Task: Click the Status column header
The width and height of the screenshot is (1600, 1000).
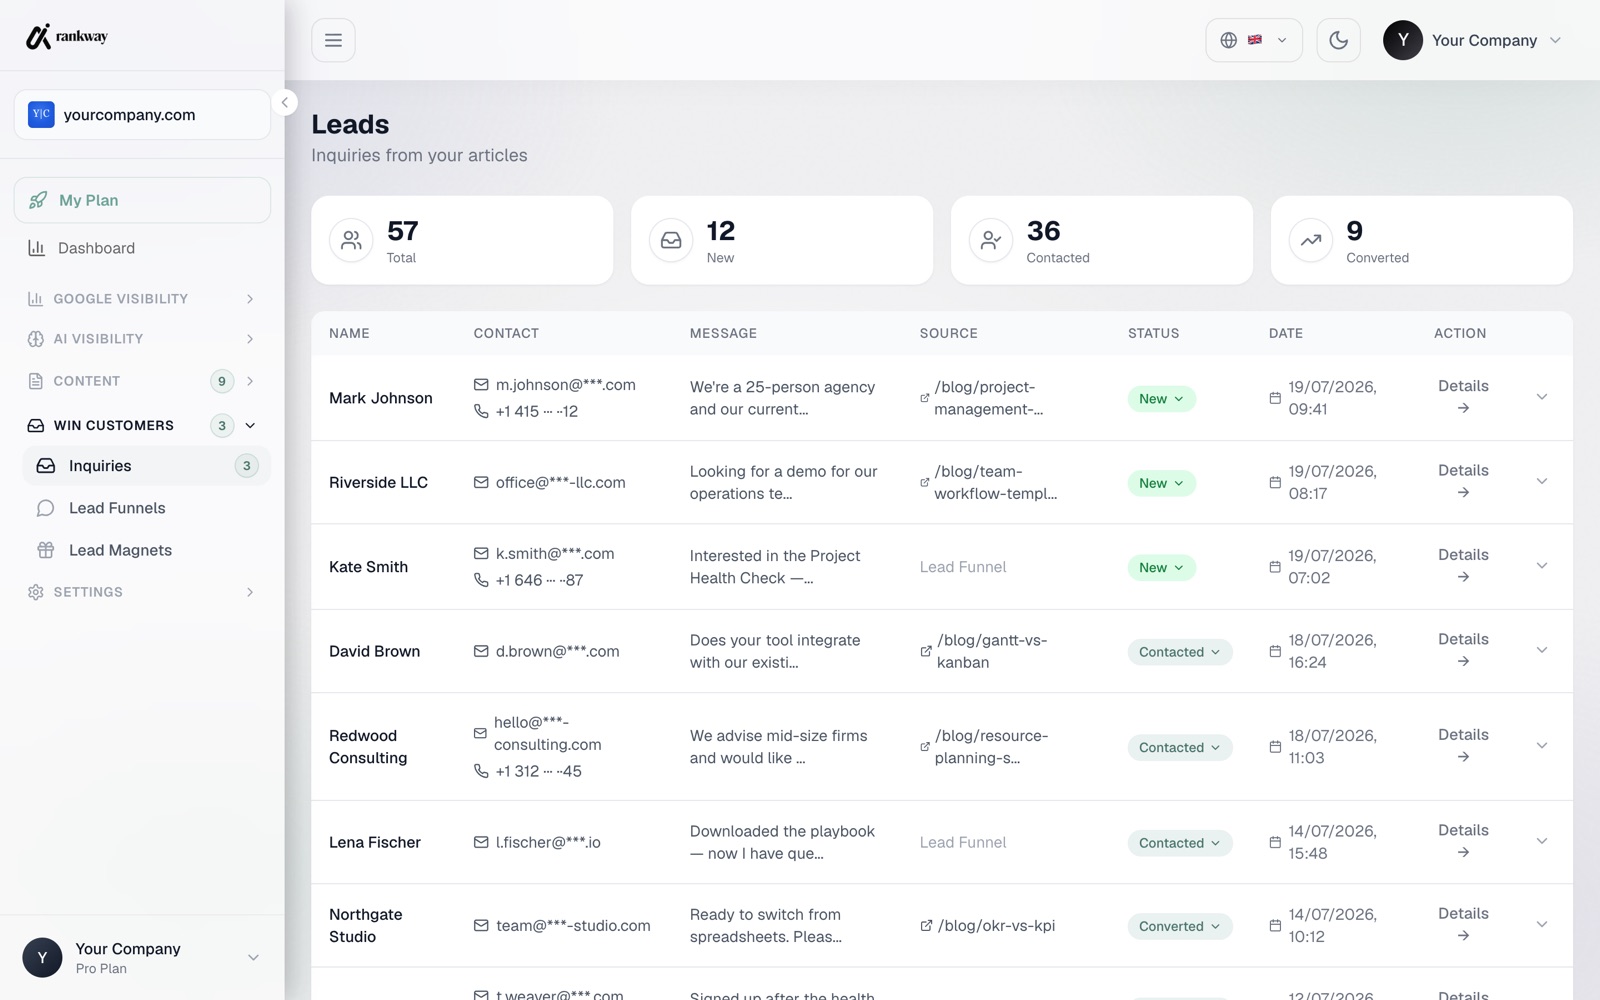Action: tap(1153, 333)
